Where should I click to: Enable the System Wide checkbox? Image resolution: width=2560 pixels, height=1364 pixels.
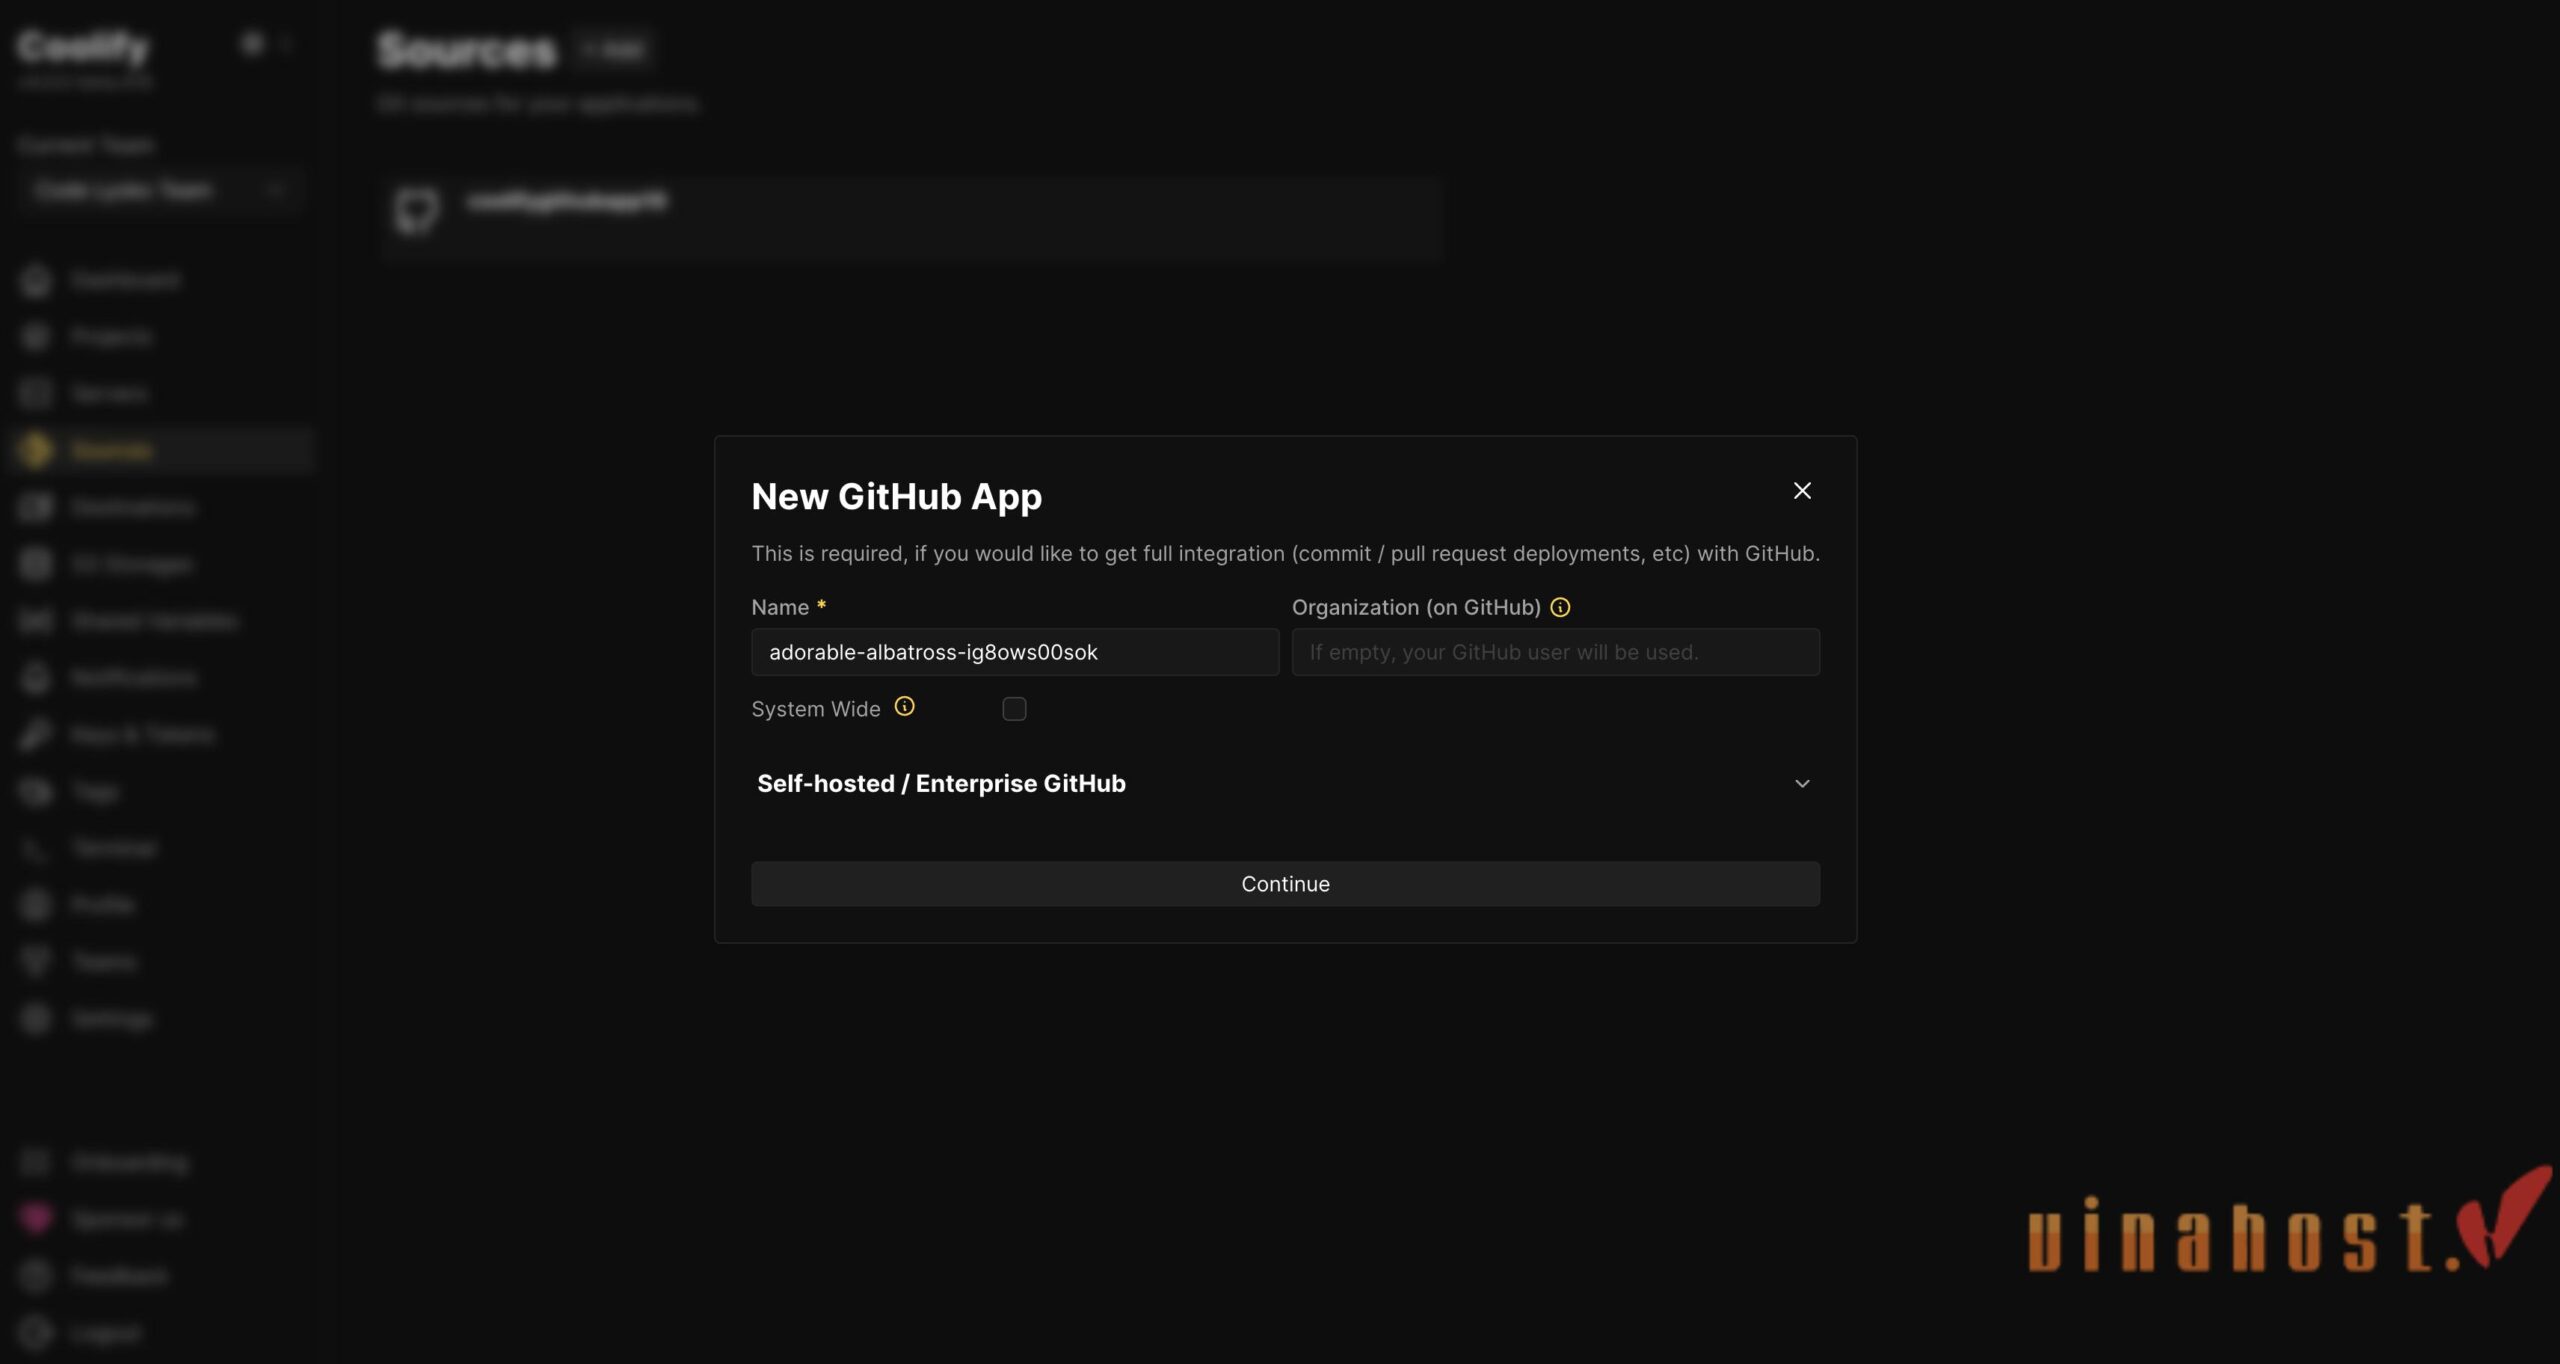1014,709
